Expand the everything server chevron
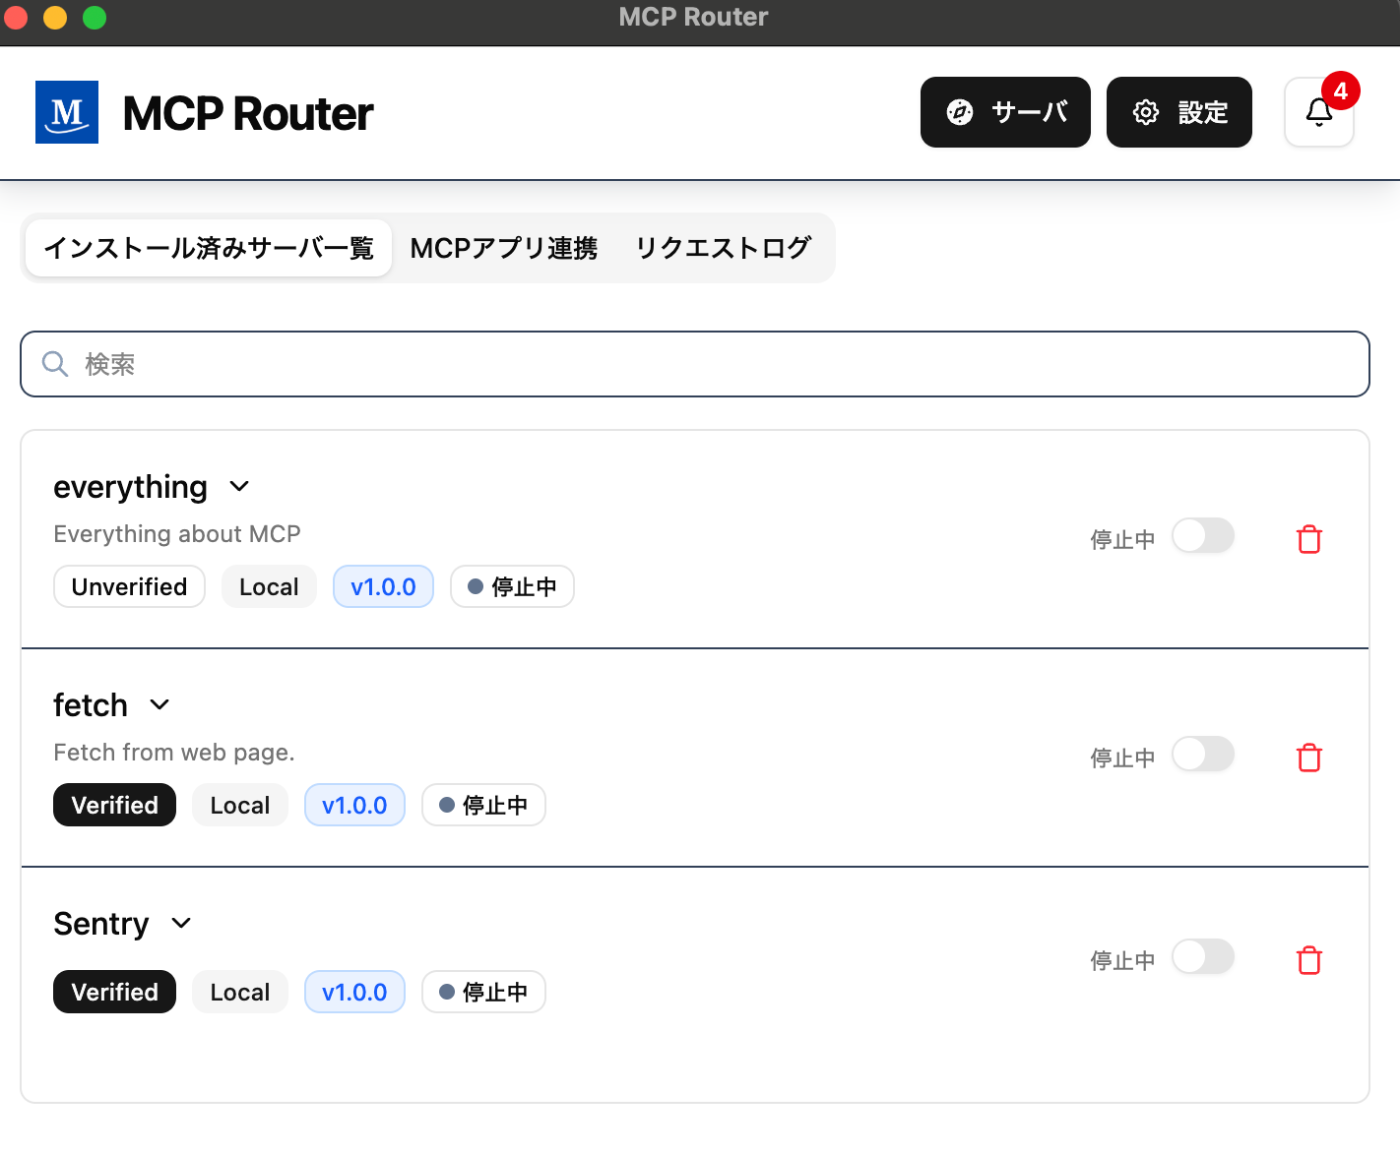Image resolution: width=1400 pixels, height=1153 pixels. (x=239, y=487)
